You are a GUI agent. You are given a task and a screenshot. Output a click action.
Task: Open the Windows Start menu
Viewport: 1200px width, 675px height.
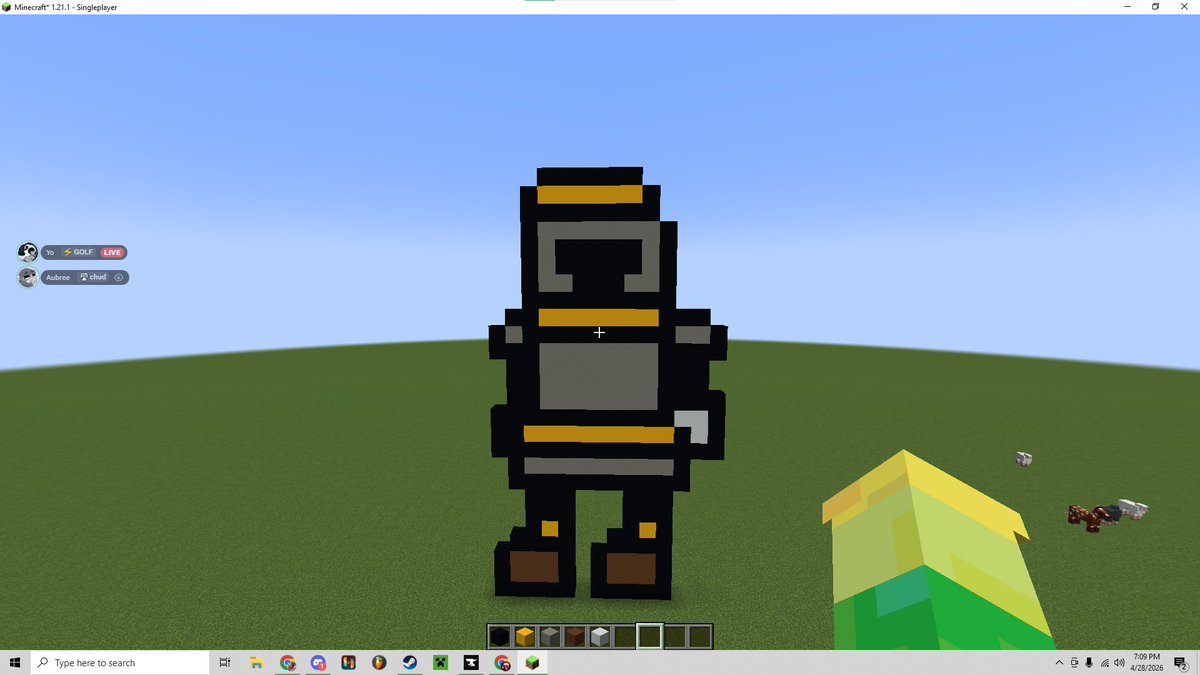tap(15, 662)
